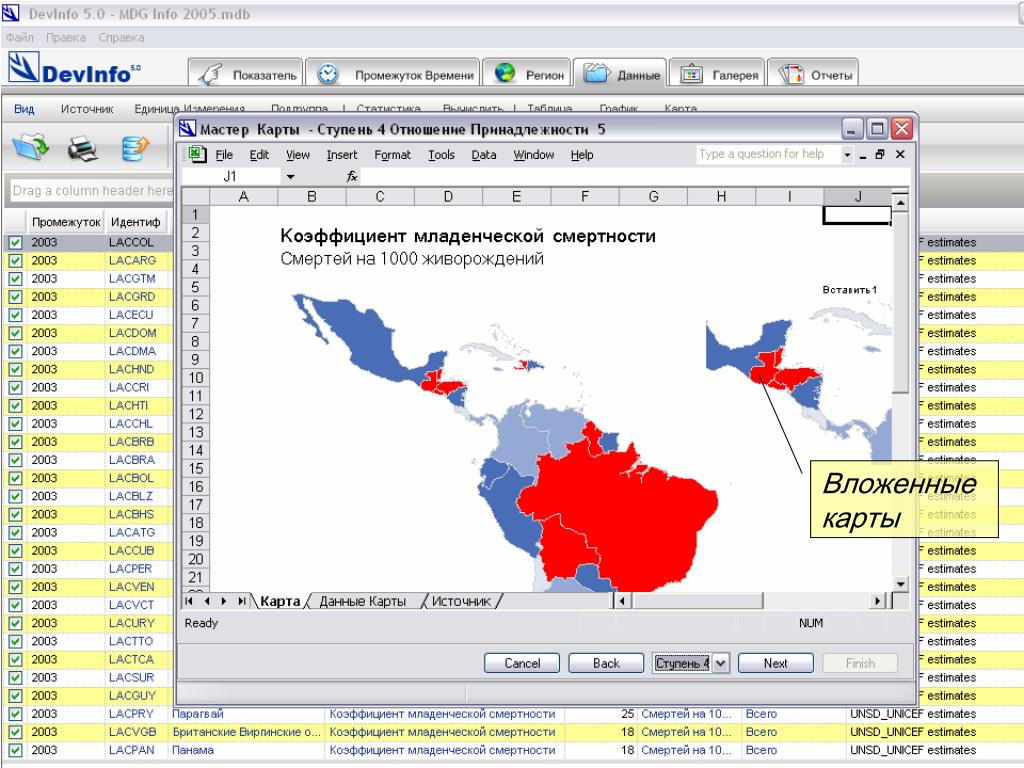Open the Справка menu
Viewport: 1024px width, 768px height.
click(x=121, y=37)
